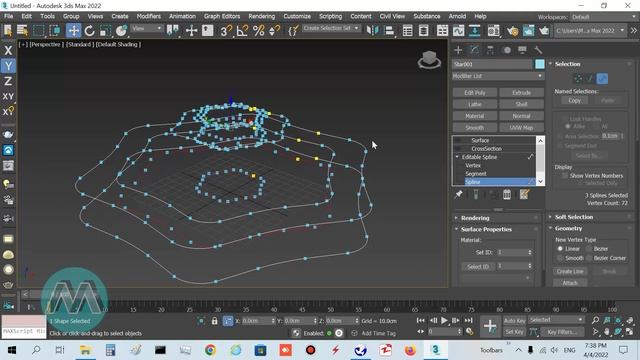This screenshot has width=640, height=360.
Task: Play the animation
Action: click(x=444, y=321)
